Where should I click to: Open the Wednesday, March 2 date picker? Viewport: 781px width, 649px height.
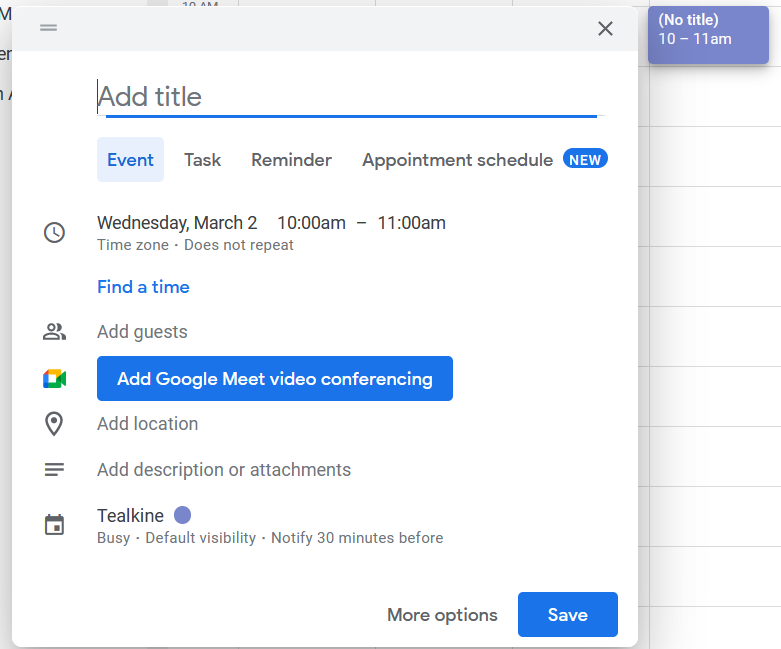pos(177,222)
